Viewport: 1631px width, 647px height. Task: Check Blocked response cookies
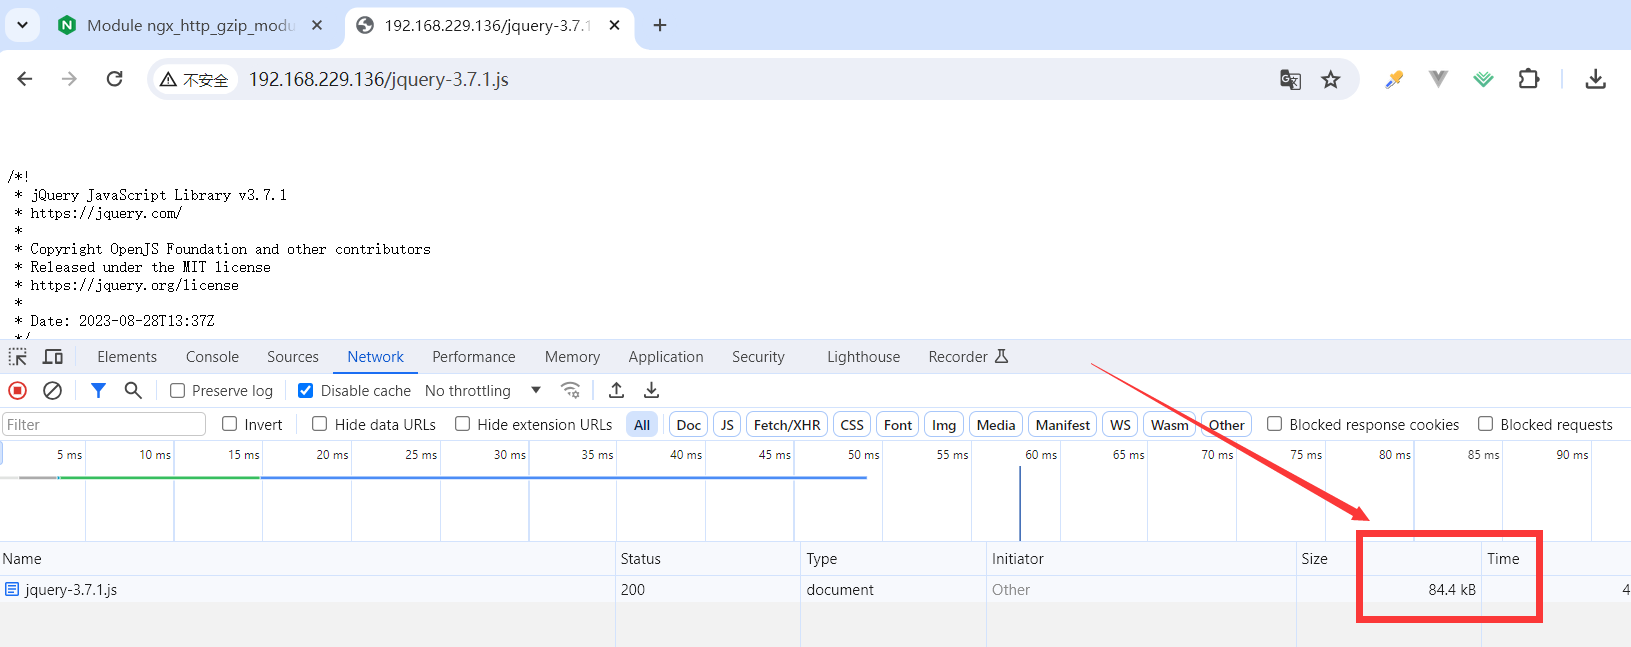coord(1275,424)
